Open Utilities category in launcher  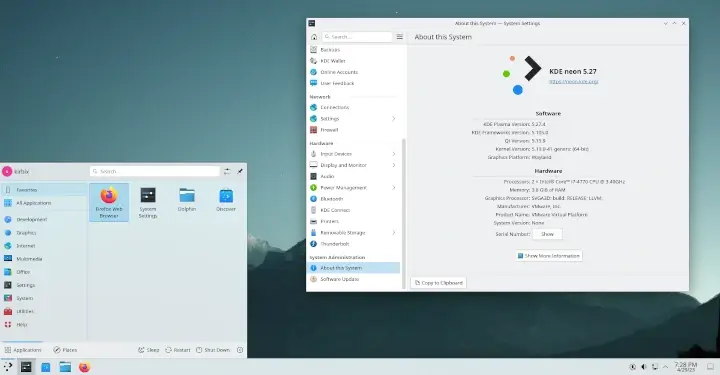pos(44,311)
